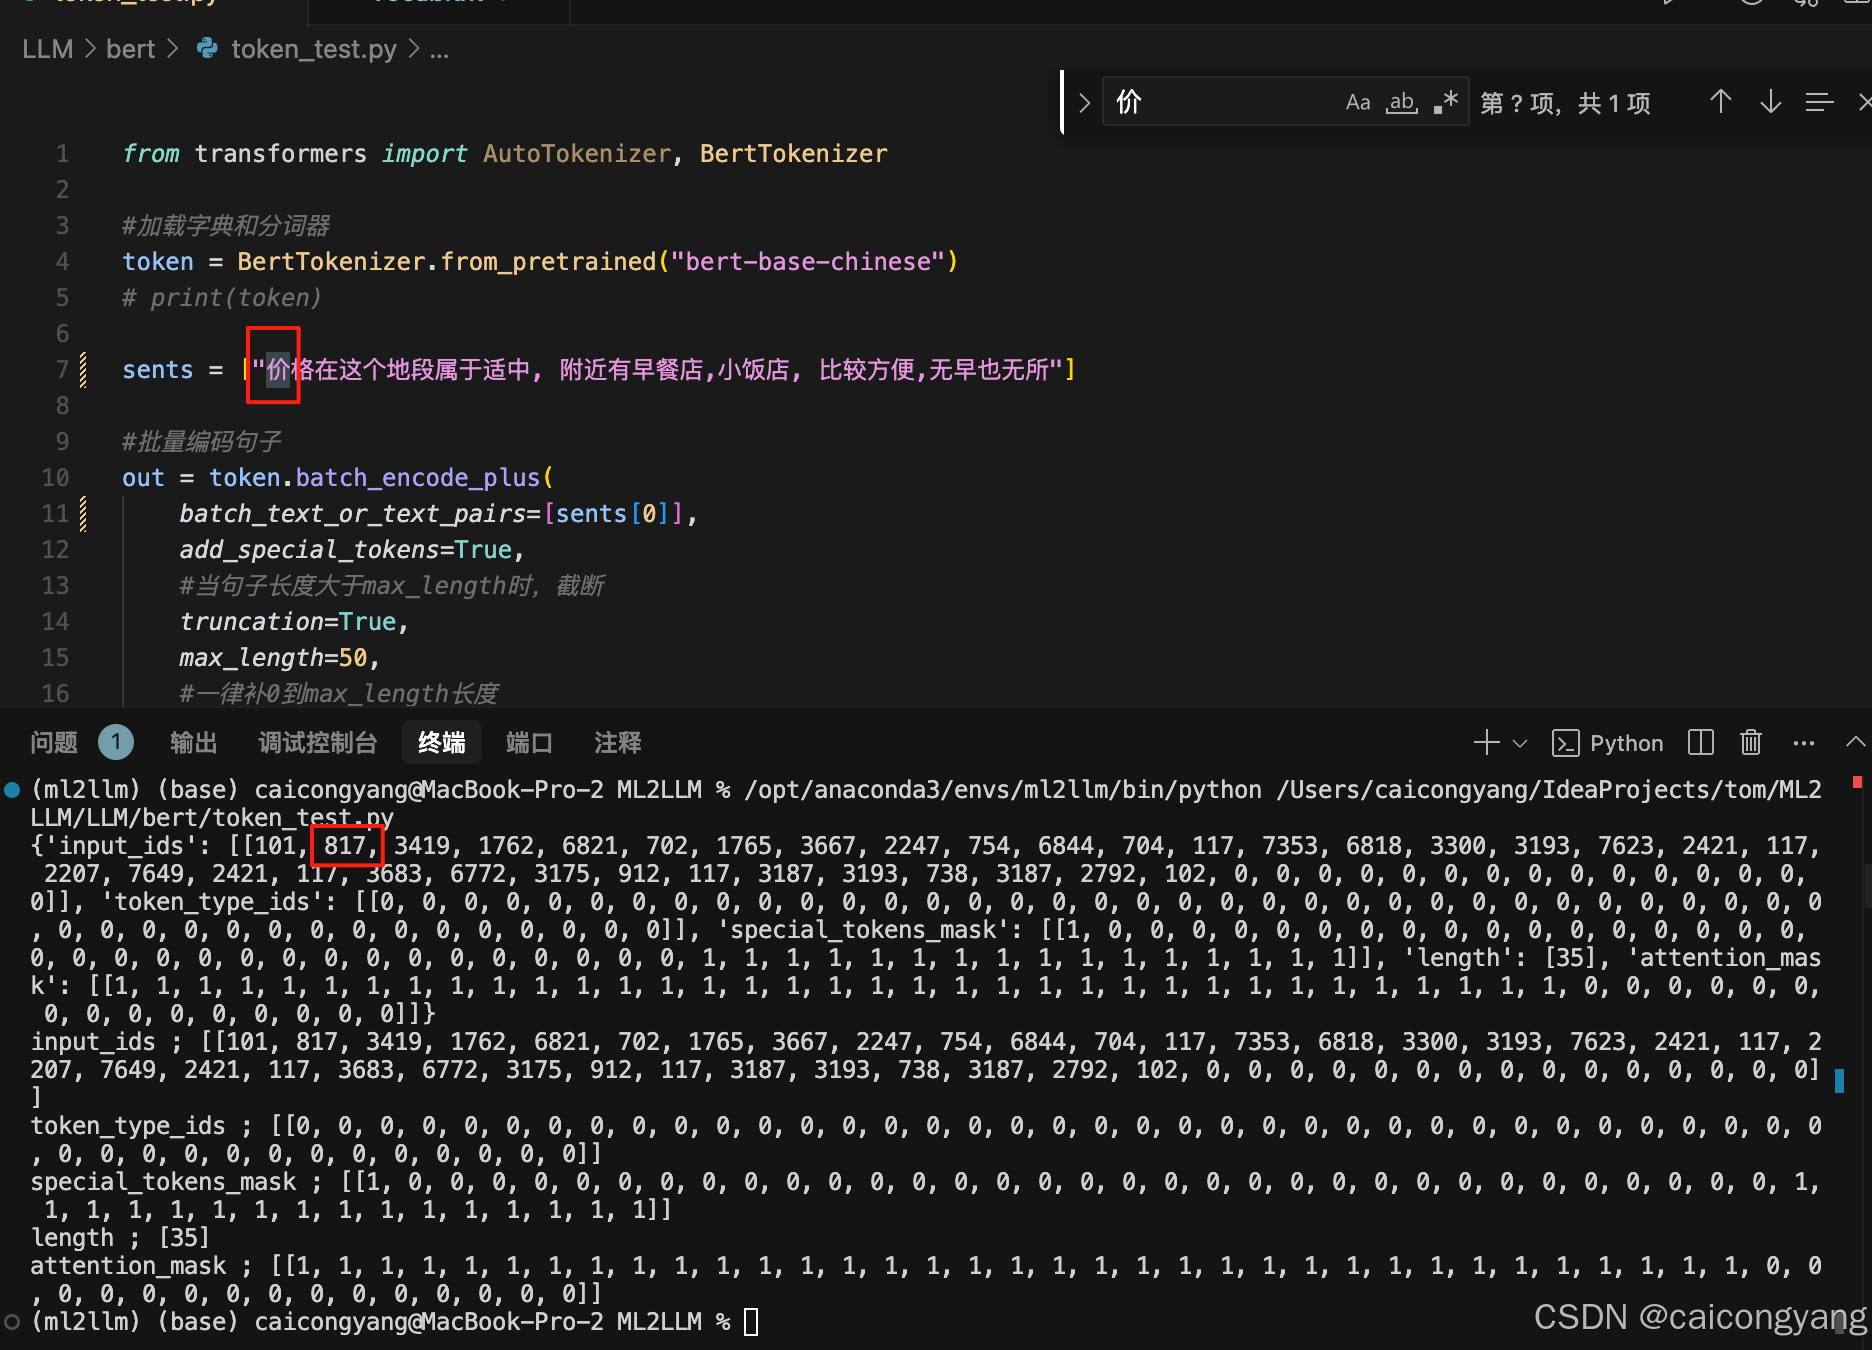The height and width of the screenshot is (1350, 1872).
Task: Open the bert breadcrumb folder
Action: tap(130, 49)
